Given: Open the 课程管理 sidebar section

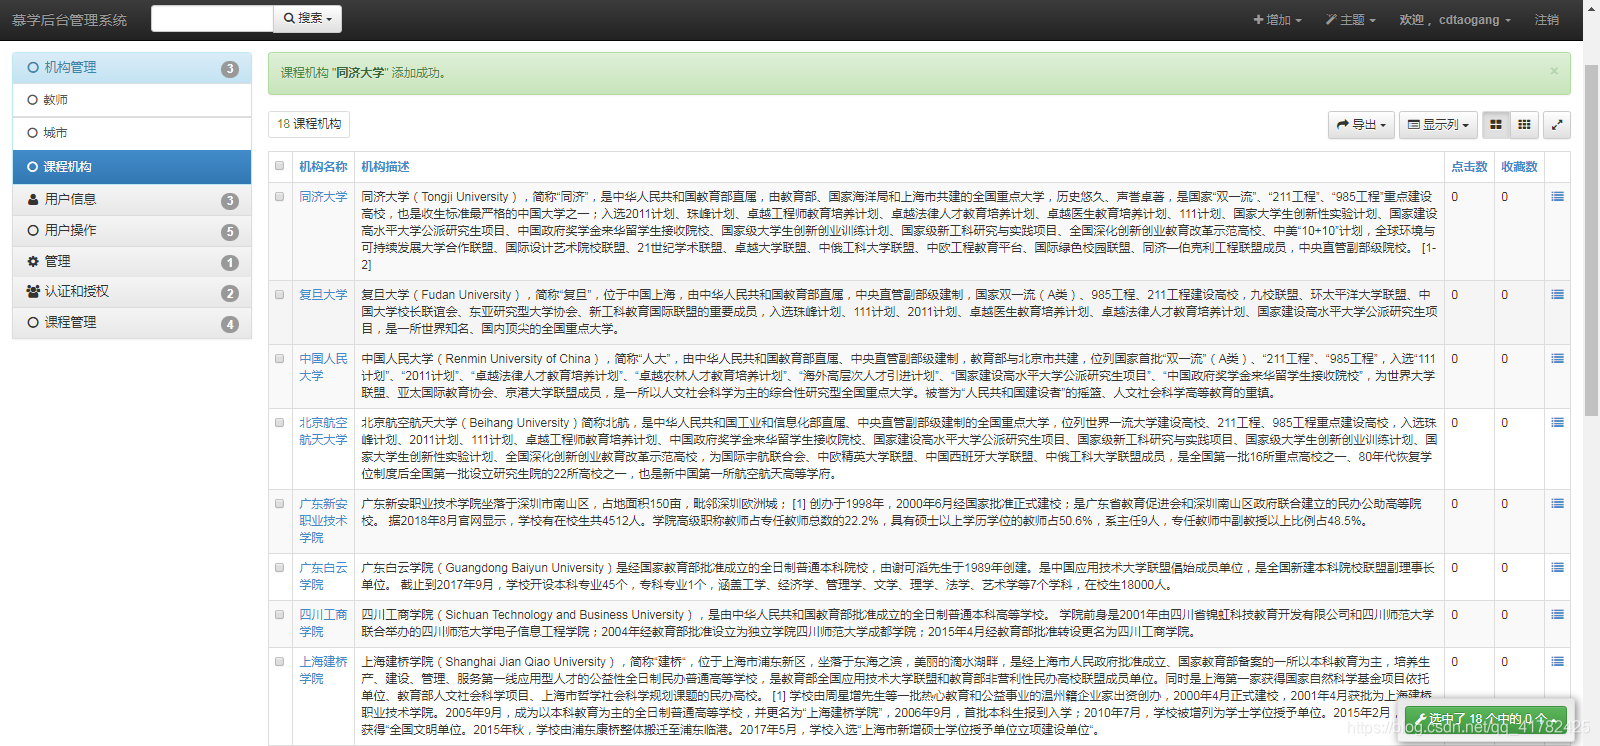Looking at the screenshot, I should tap(132, 323).
